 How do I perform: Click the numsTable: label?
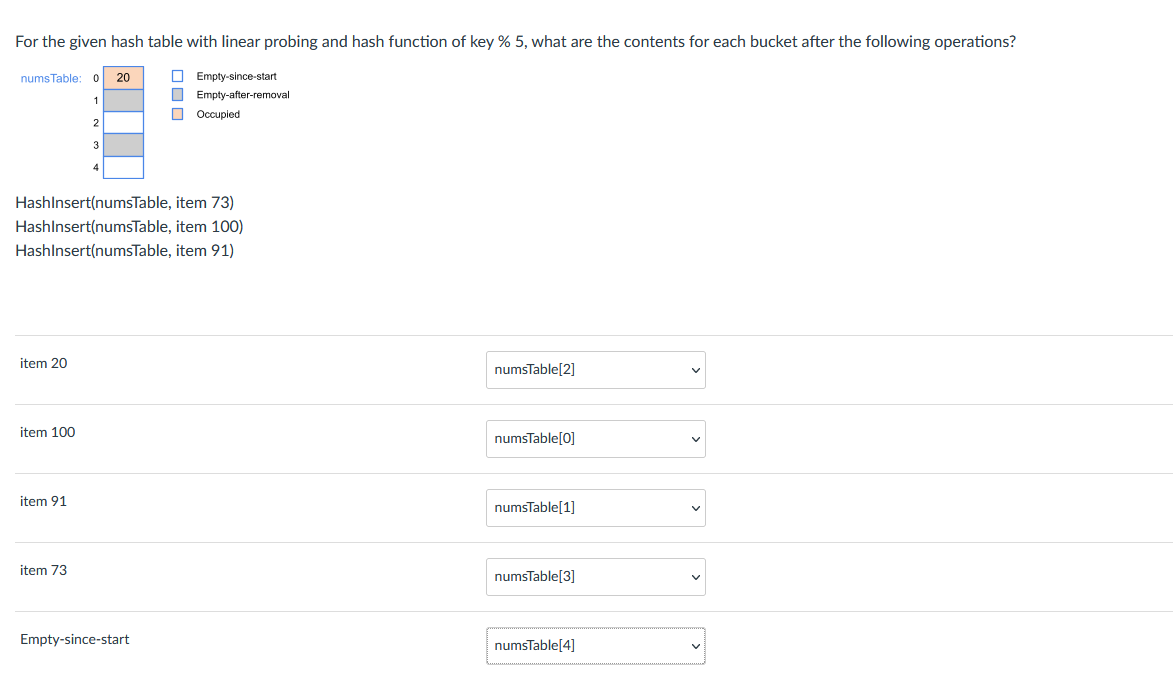point(51,79)
